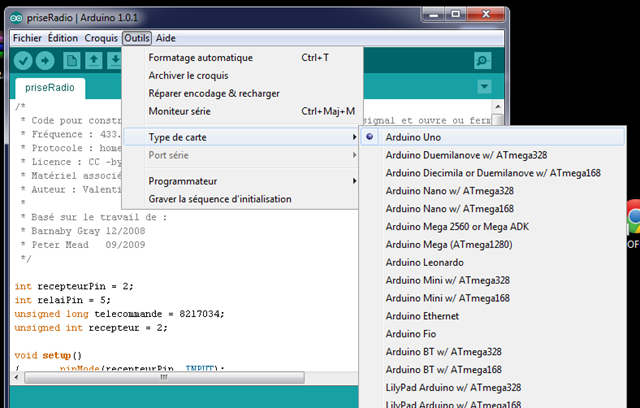The height and width of the screenshot is (408, 640).
Task: Click the Save sketch down-arrow icon
Action: click(115, 61)
